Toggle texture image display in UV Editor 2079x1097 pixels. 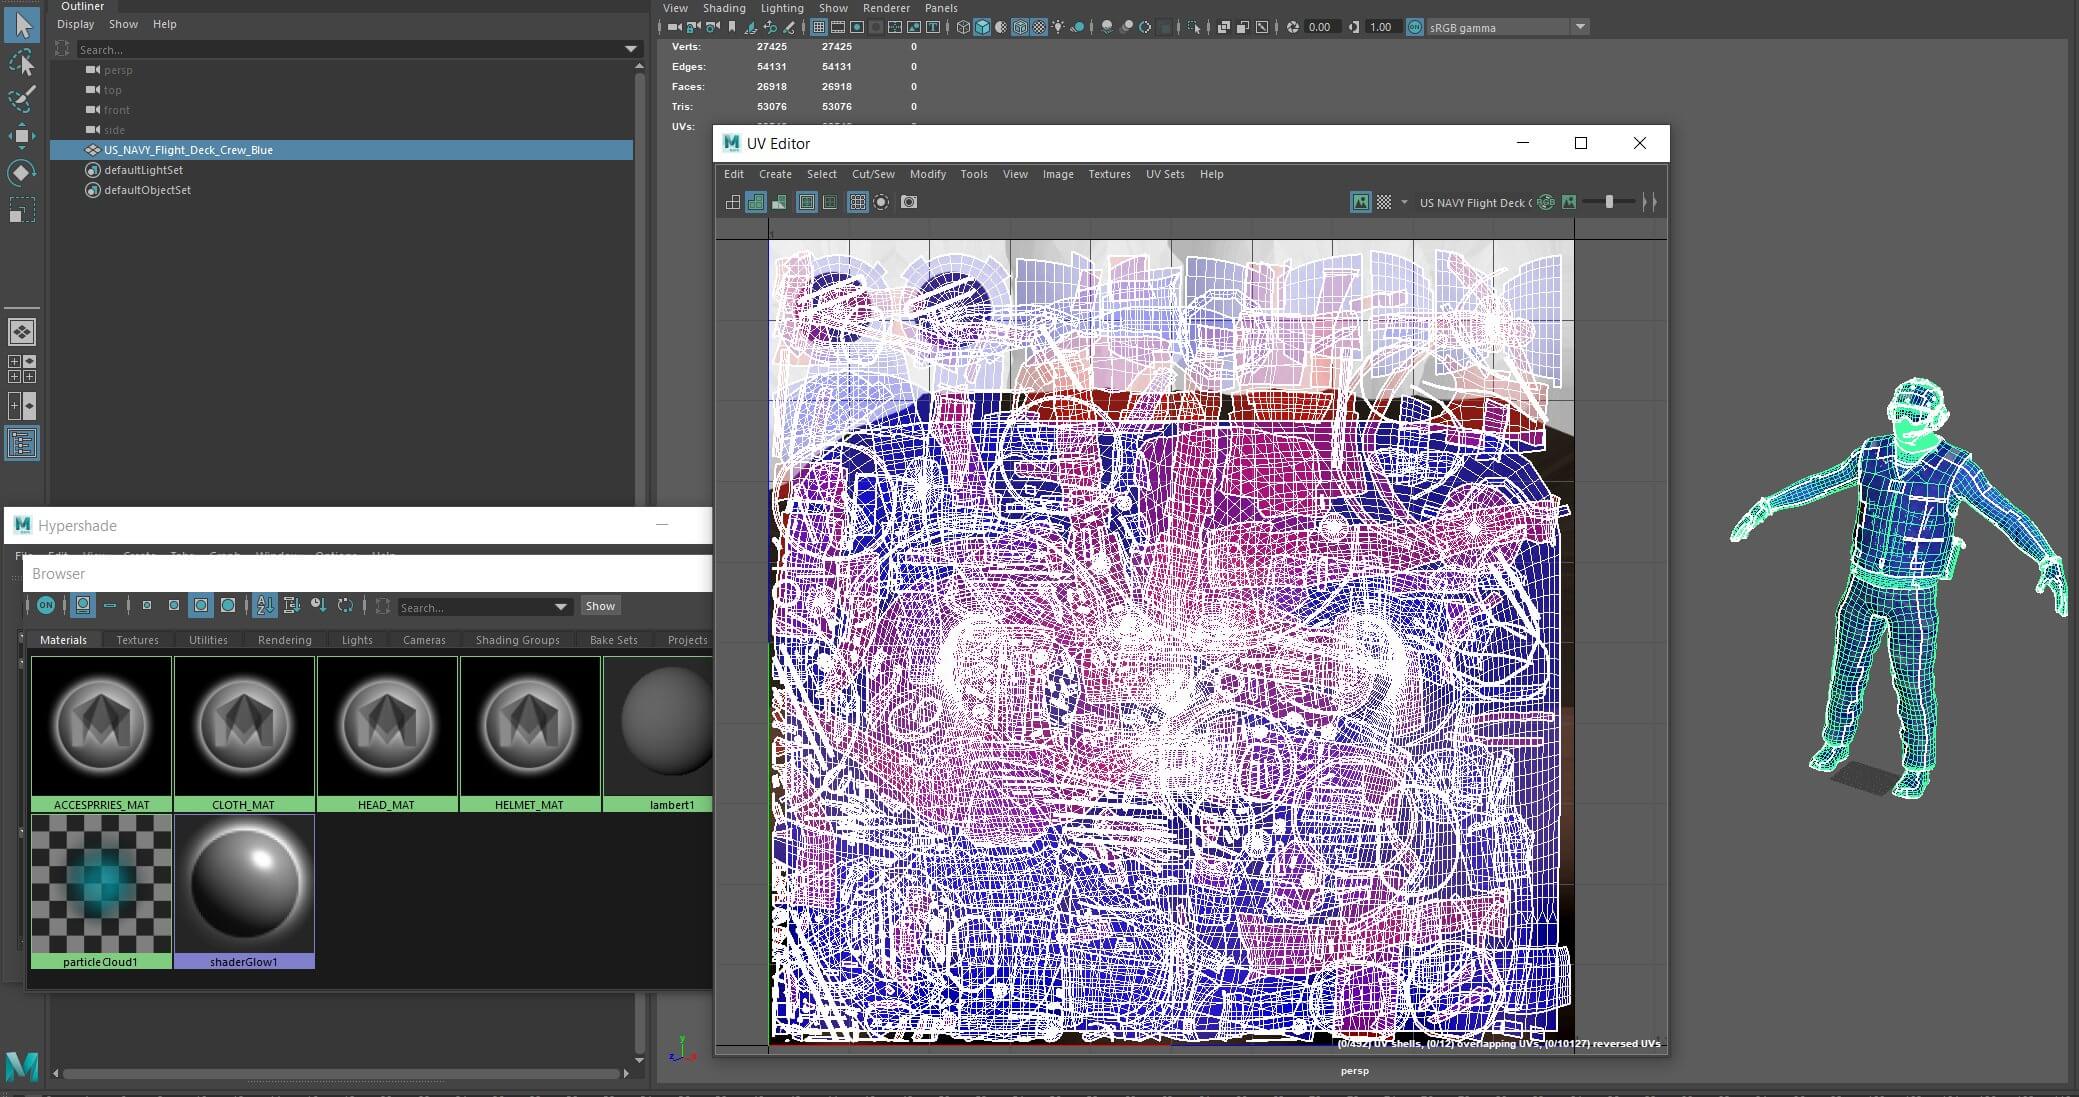1360,202
